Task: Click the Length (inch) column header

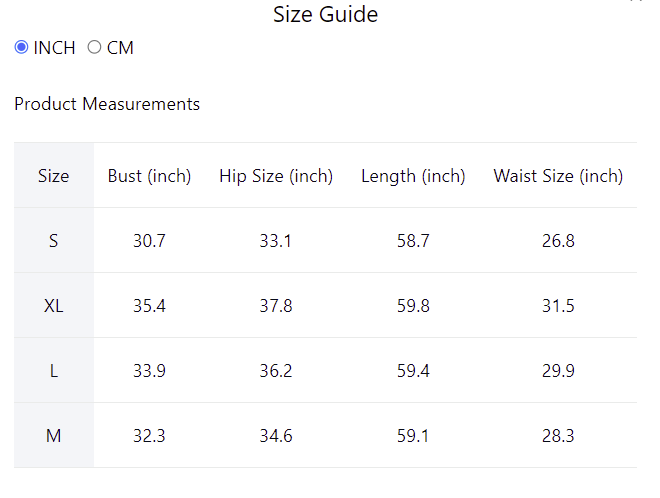Action: 413,176
